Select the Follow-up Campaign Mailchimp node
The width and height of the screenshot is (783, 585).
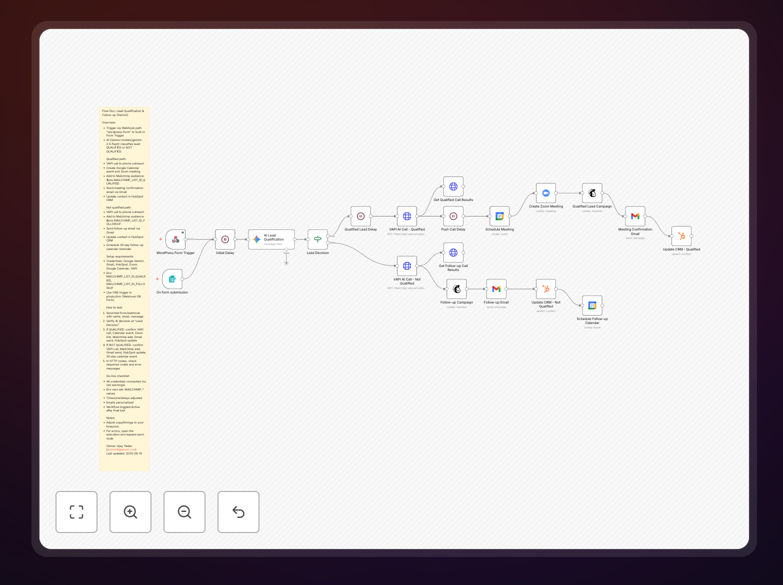pos(456,289)
